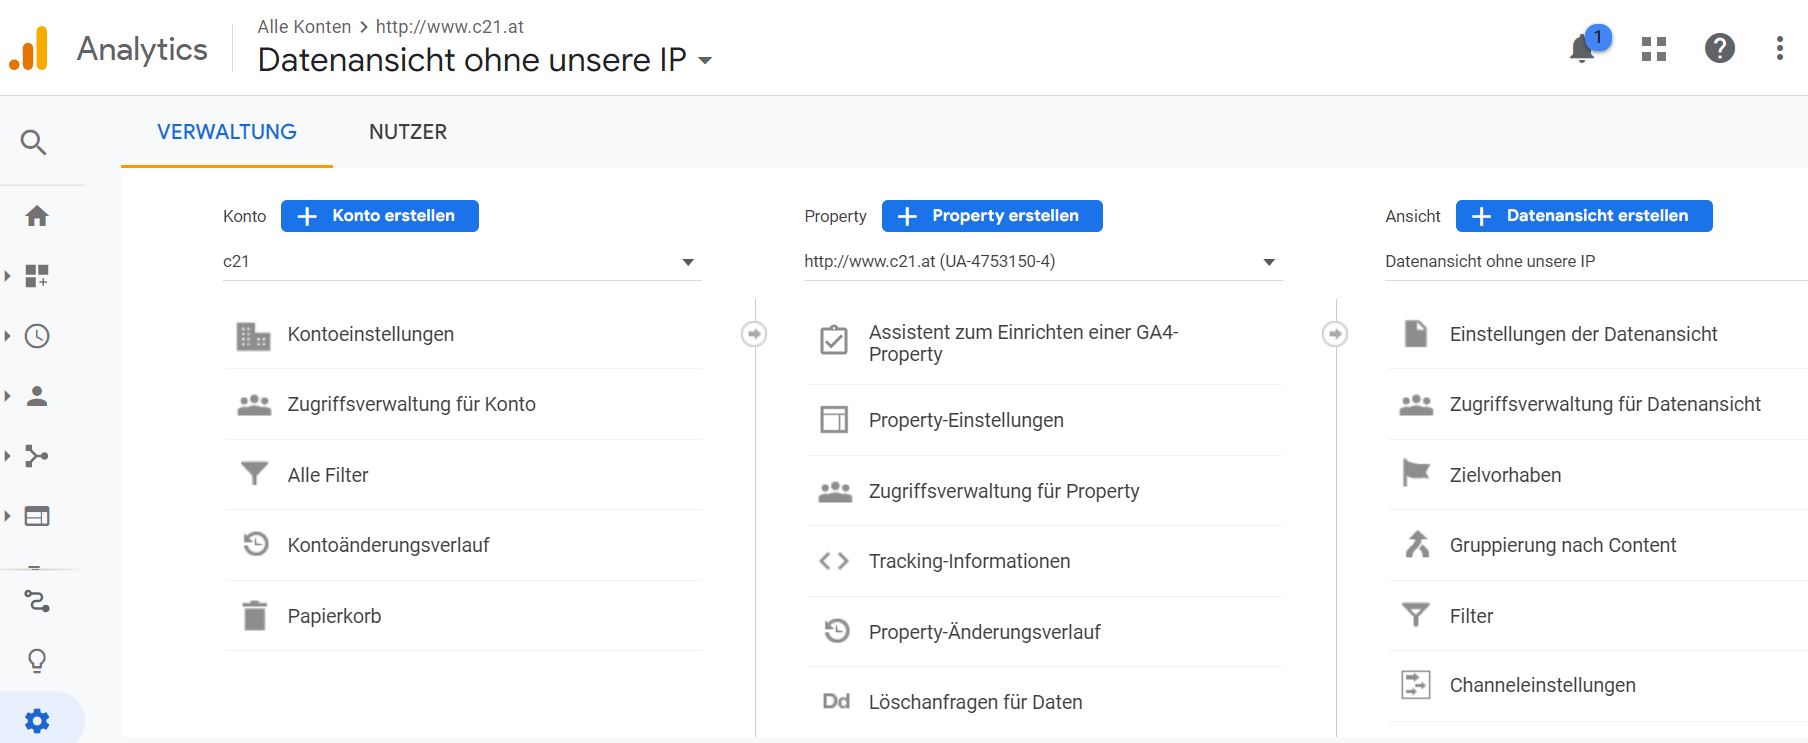Expand the Behavior sidebar section arrow
The height and width of the screenshot is (743, 1808).
[8, 516]
